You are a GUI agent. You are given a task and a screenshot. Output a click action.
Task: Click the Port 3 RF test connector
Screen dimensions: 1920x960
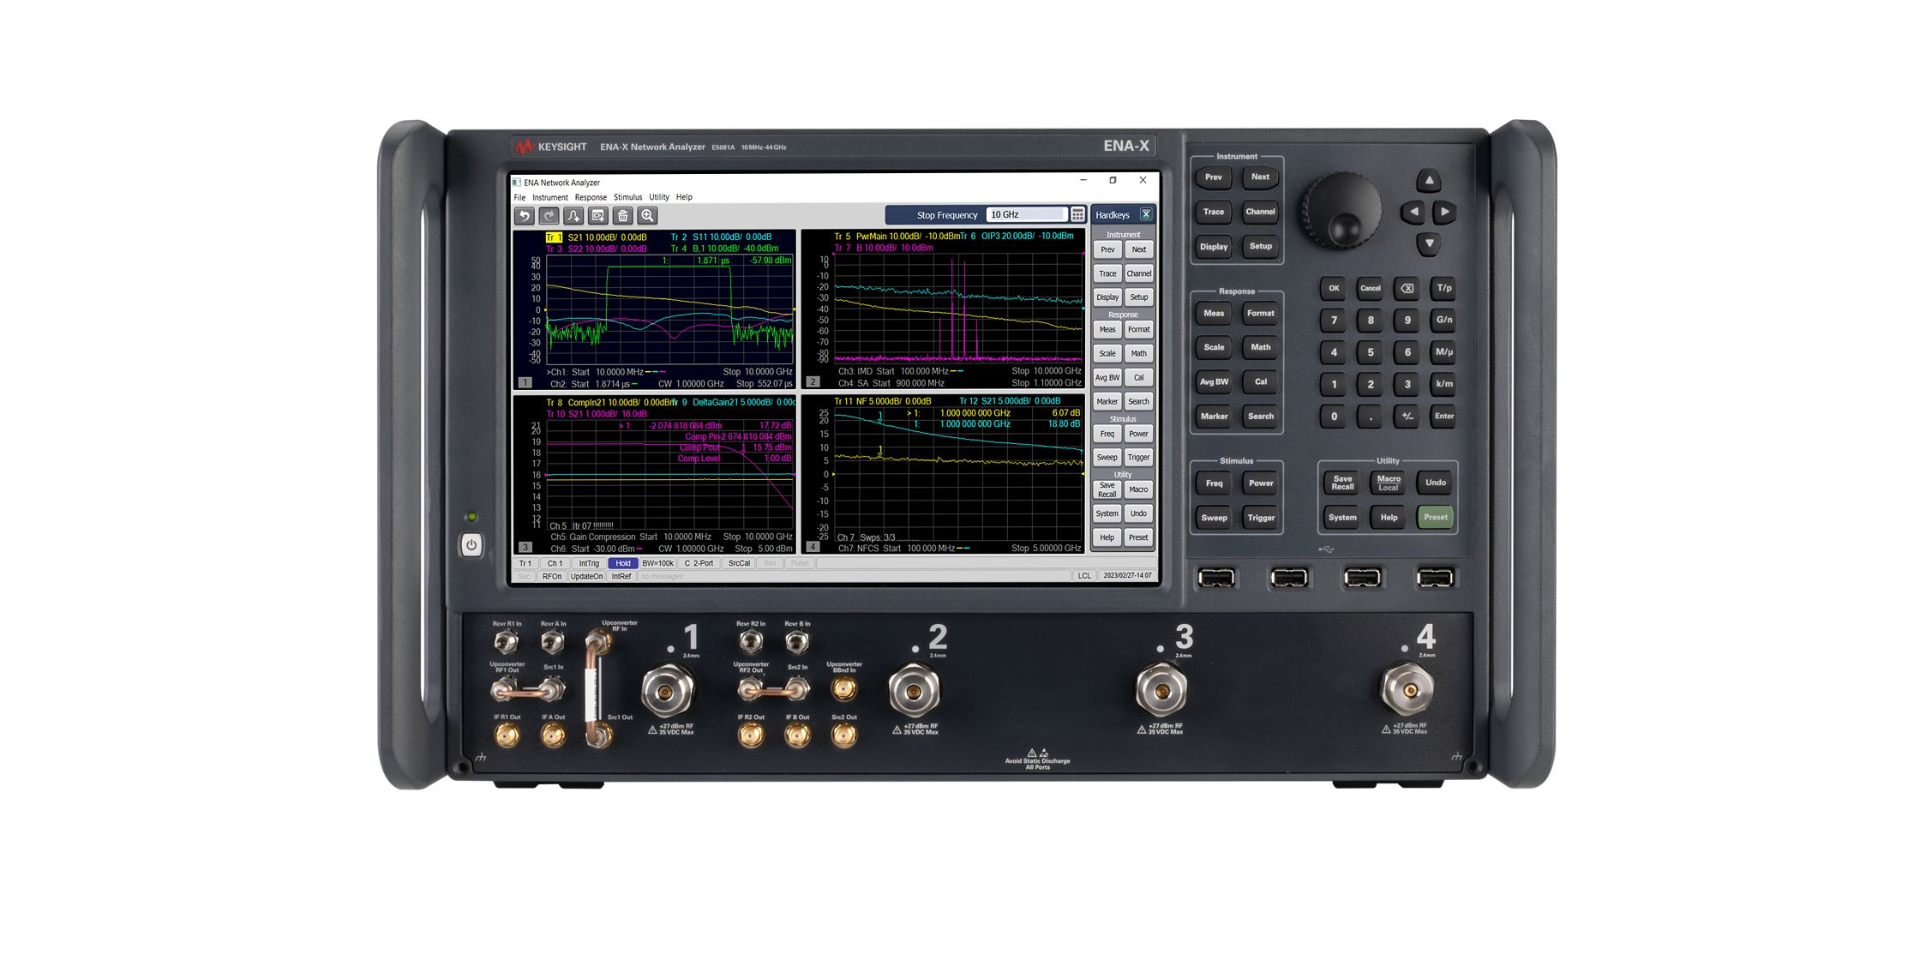tap(1161, 690)
